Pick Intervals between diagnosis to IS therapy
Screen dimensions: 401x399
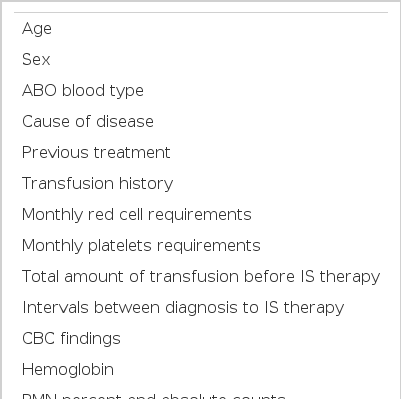tap(201, 308)
